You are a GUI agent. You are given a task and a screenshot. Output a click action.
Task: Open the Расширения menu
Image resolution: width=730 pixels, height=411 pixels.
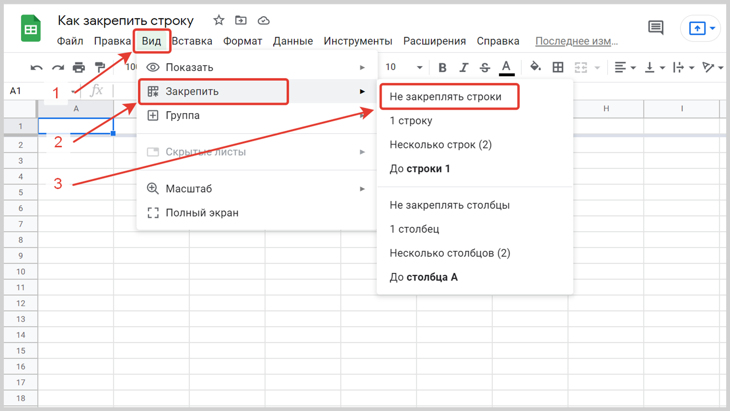coord(434,41)
